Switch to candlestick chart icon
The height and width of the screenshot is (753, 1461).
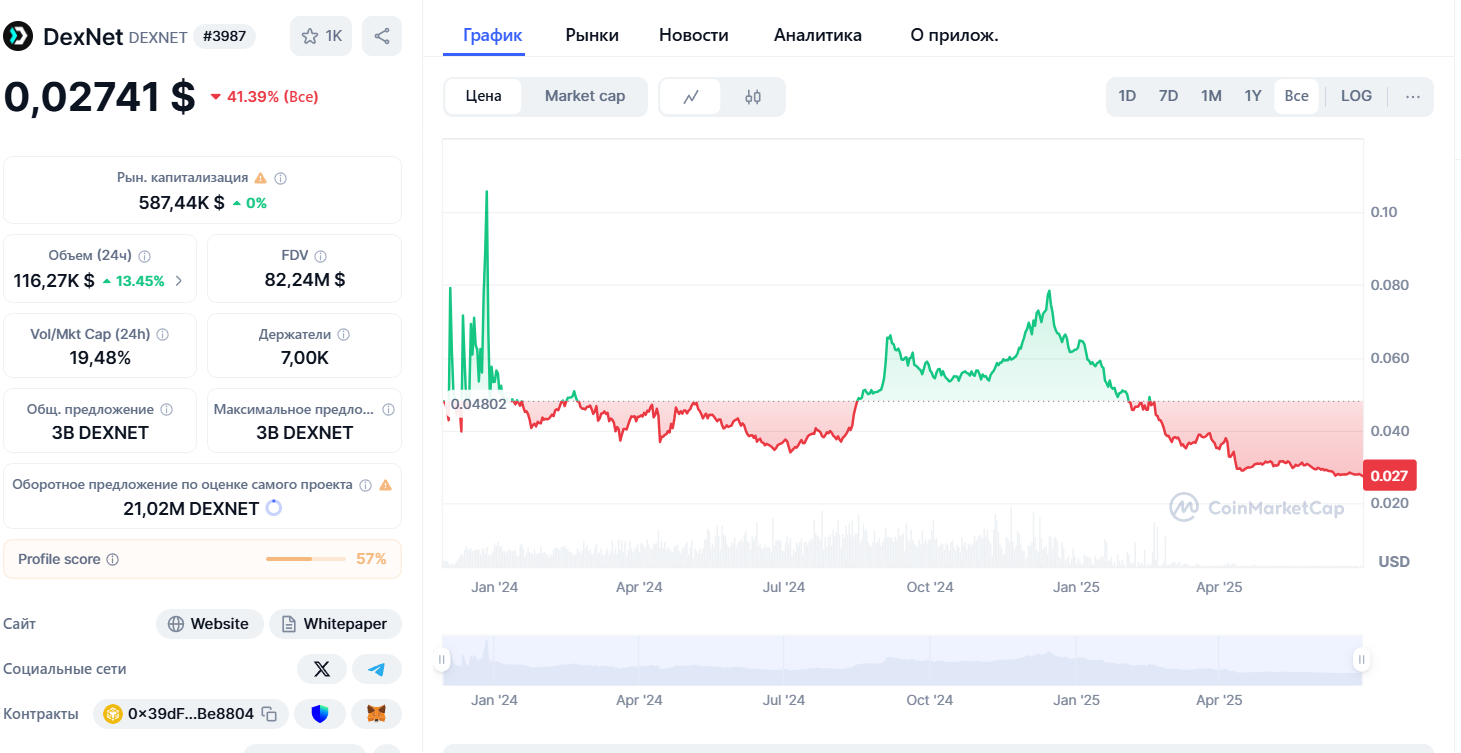click(753, 97)
